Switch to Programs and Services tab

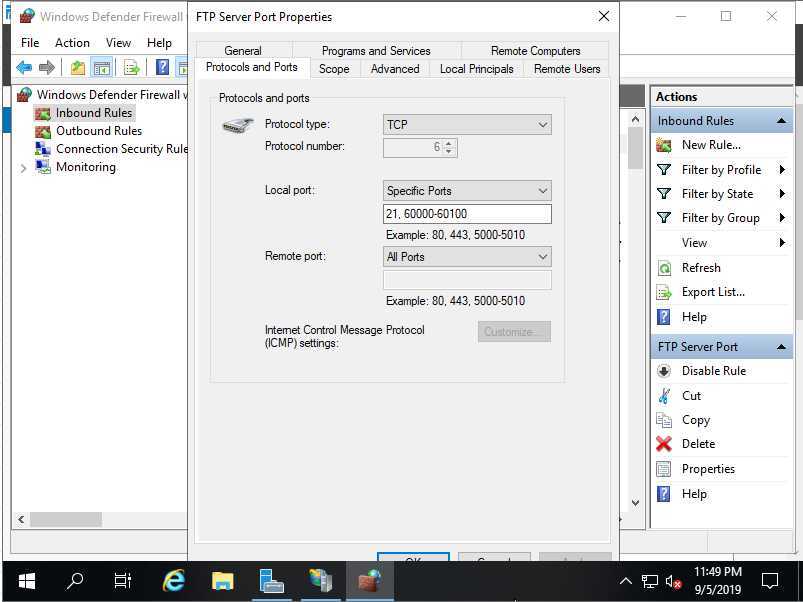coord(376,51)
